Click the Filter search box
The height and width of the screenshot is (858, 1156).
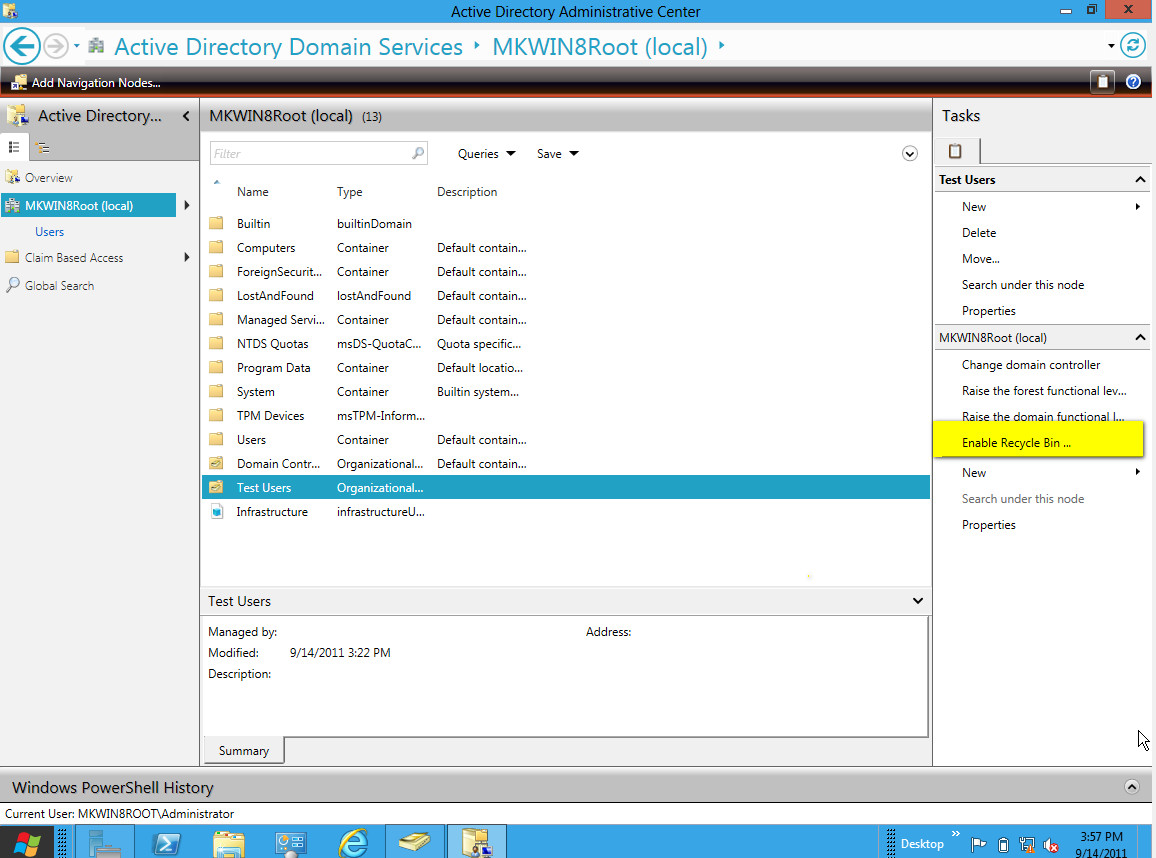[x=318, y=152]
